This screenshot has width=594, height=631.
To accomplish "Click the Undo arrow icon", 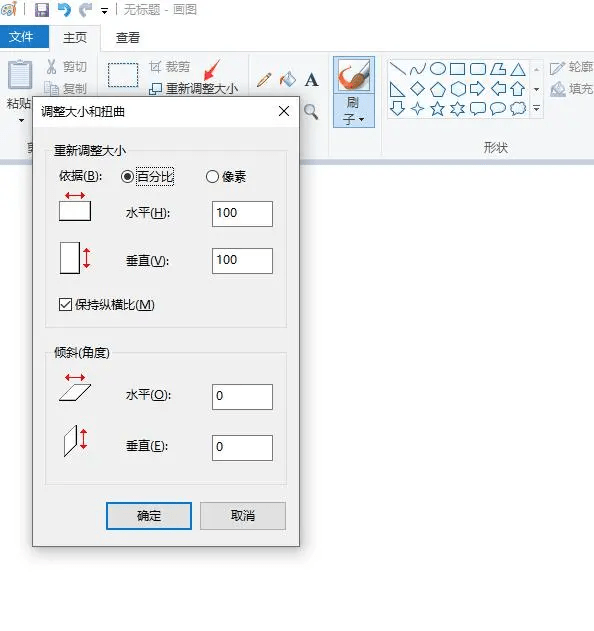I will click(x=64, y=10).
